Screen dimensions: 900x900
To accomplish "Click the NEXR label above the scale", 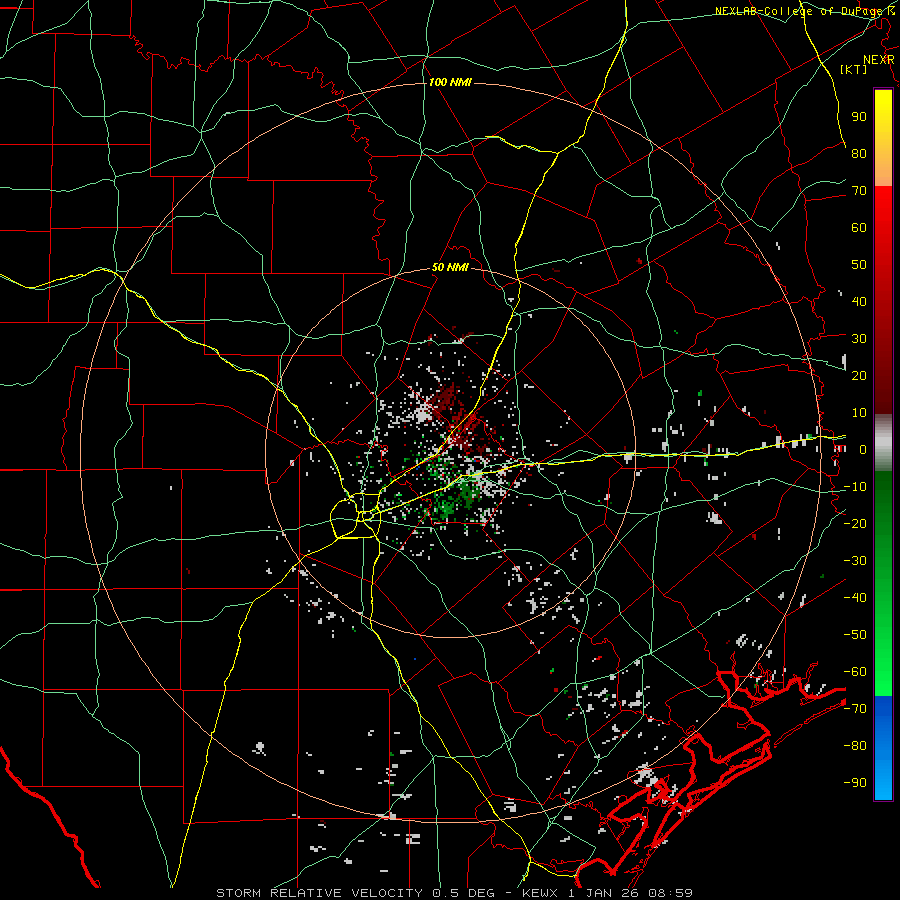I will pyautogui.click(x=879, y=60).
